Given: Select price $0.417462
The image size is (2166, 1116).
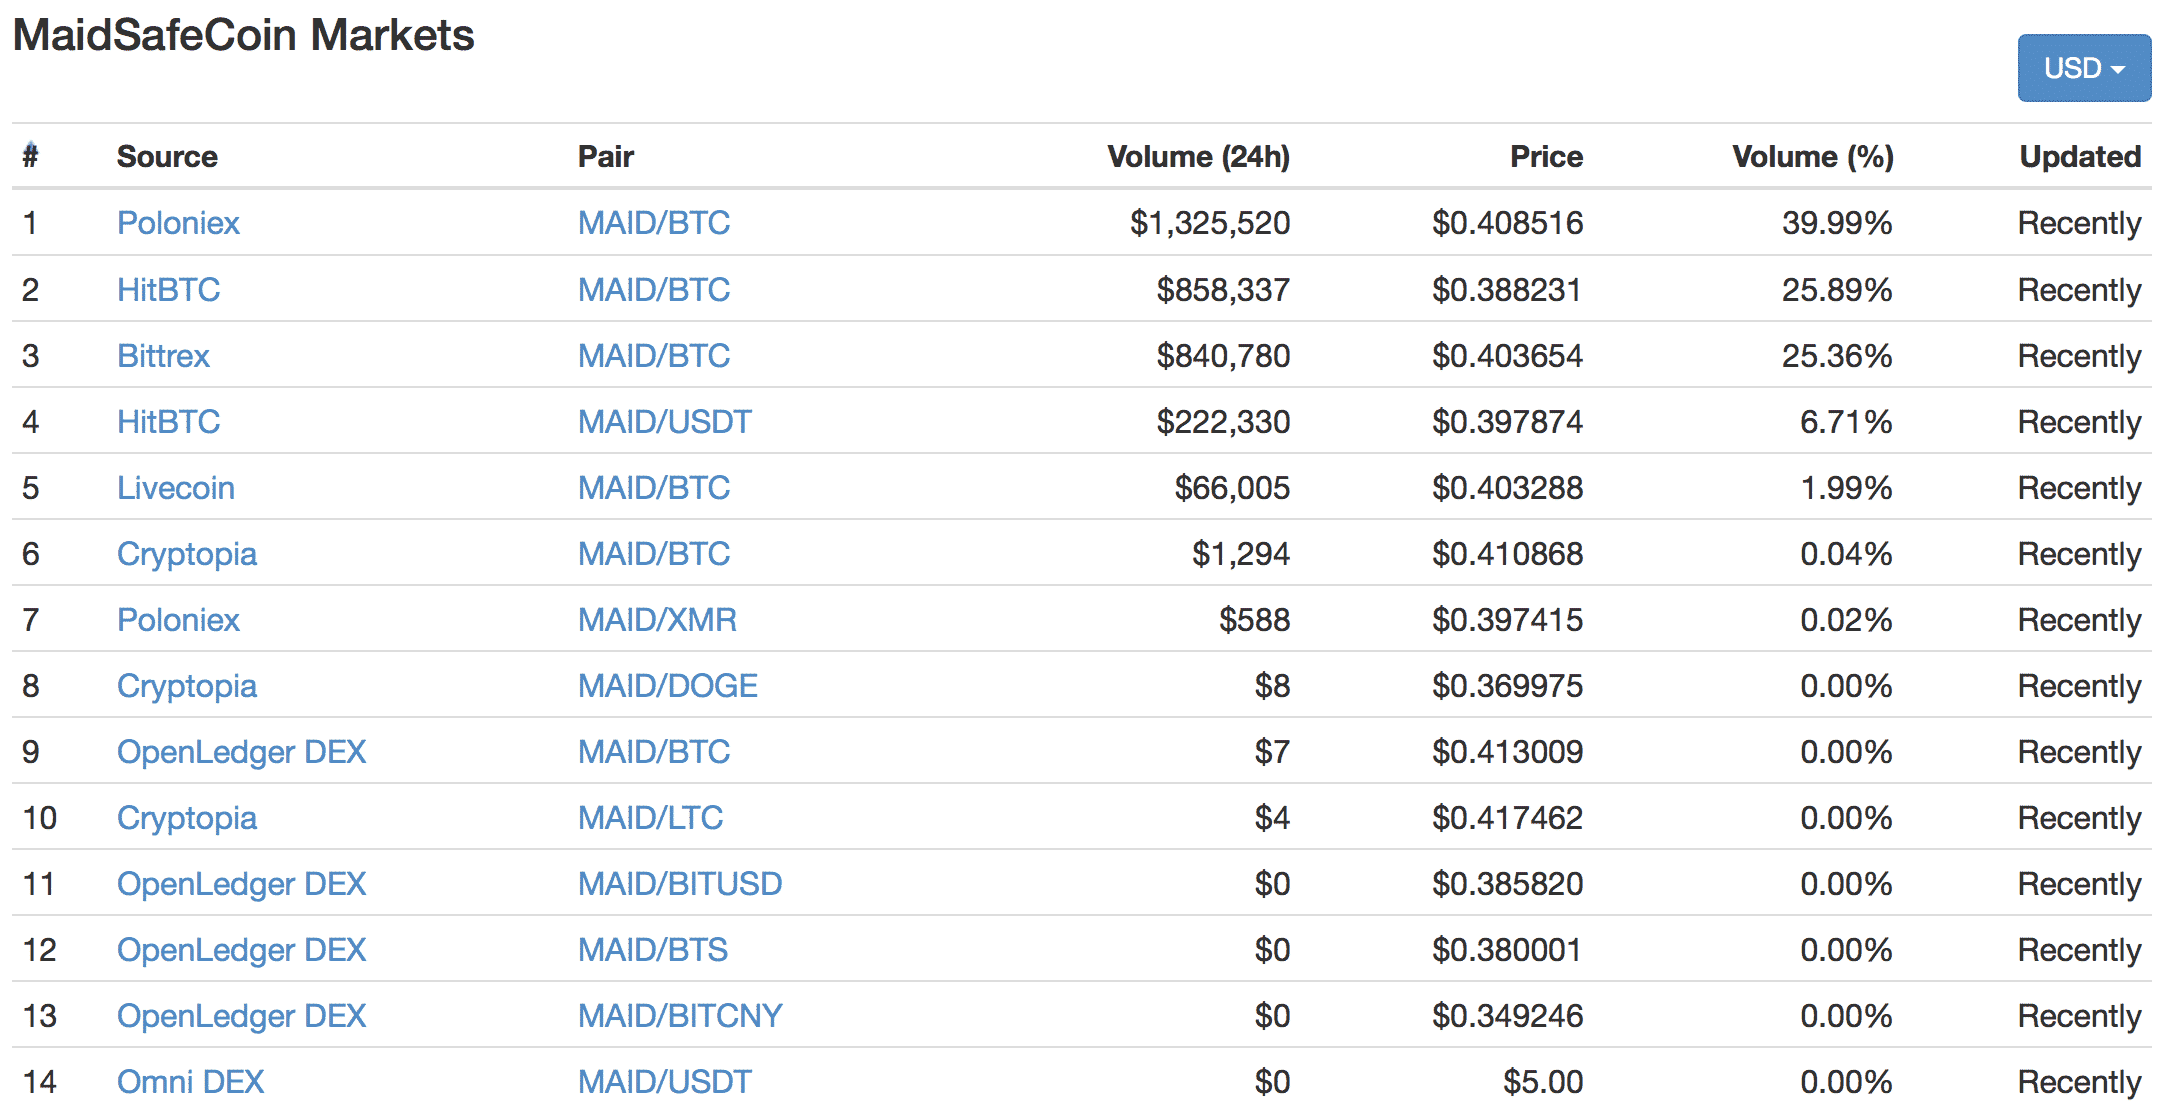Looking at the screenshot, I should tap(1507, 817).
